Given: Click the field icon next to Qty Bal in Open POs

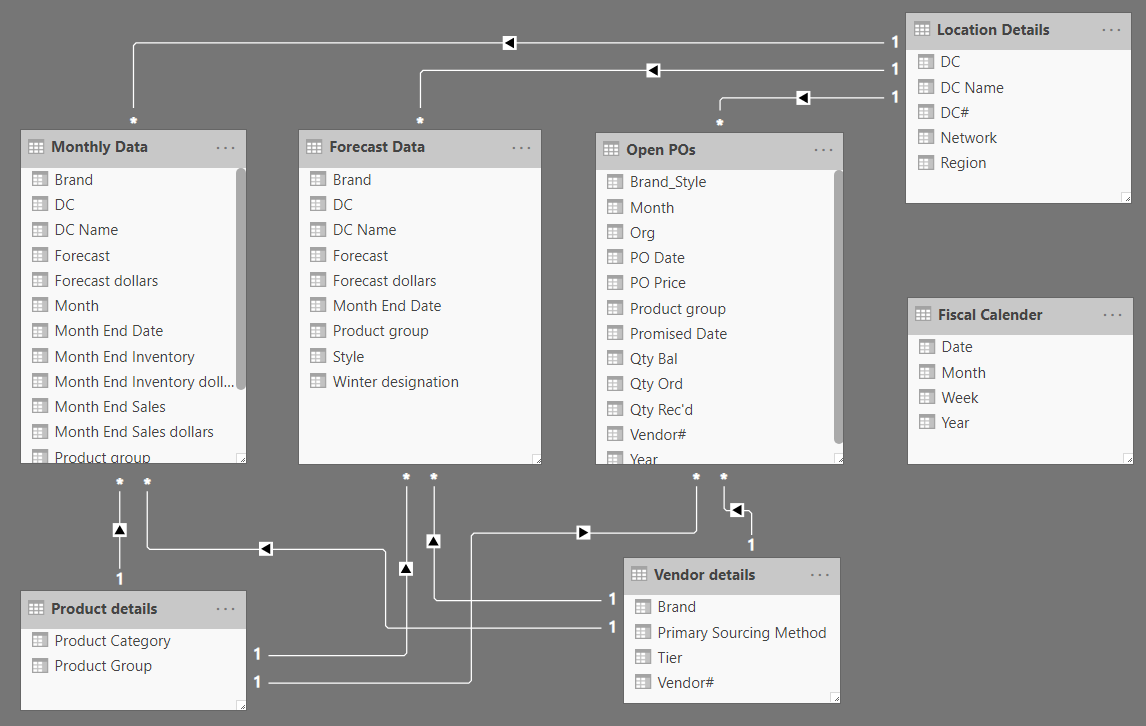Looking at the screenshot, I should (615, 358).
